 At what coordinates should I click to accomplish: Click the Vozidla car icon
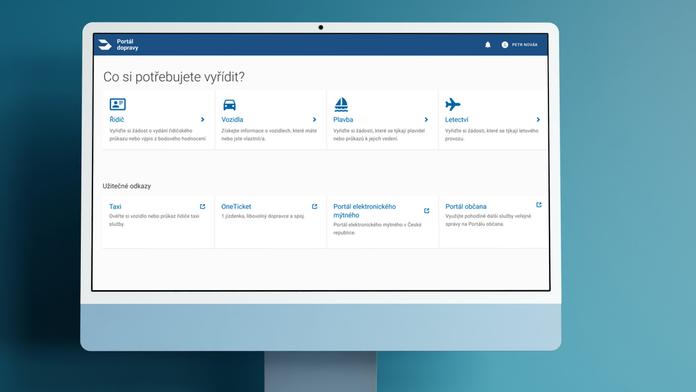pos(229,105)
